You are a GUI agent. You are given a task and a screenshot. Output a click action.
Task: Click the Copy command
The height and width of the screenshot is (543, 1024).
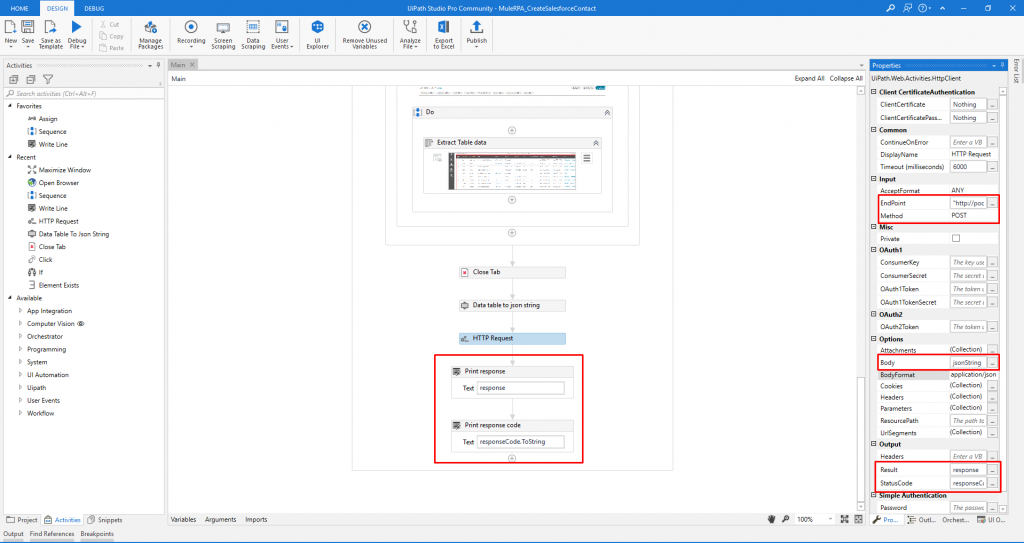[111, 36]
